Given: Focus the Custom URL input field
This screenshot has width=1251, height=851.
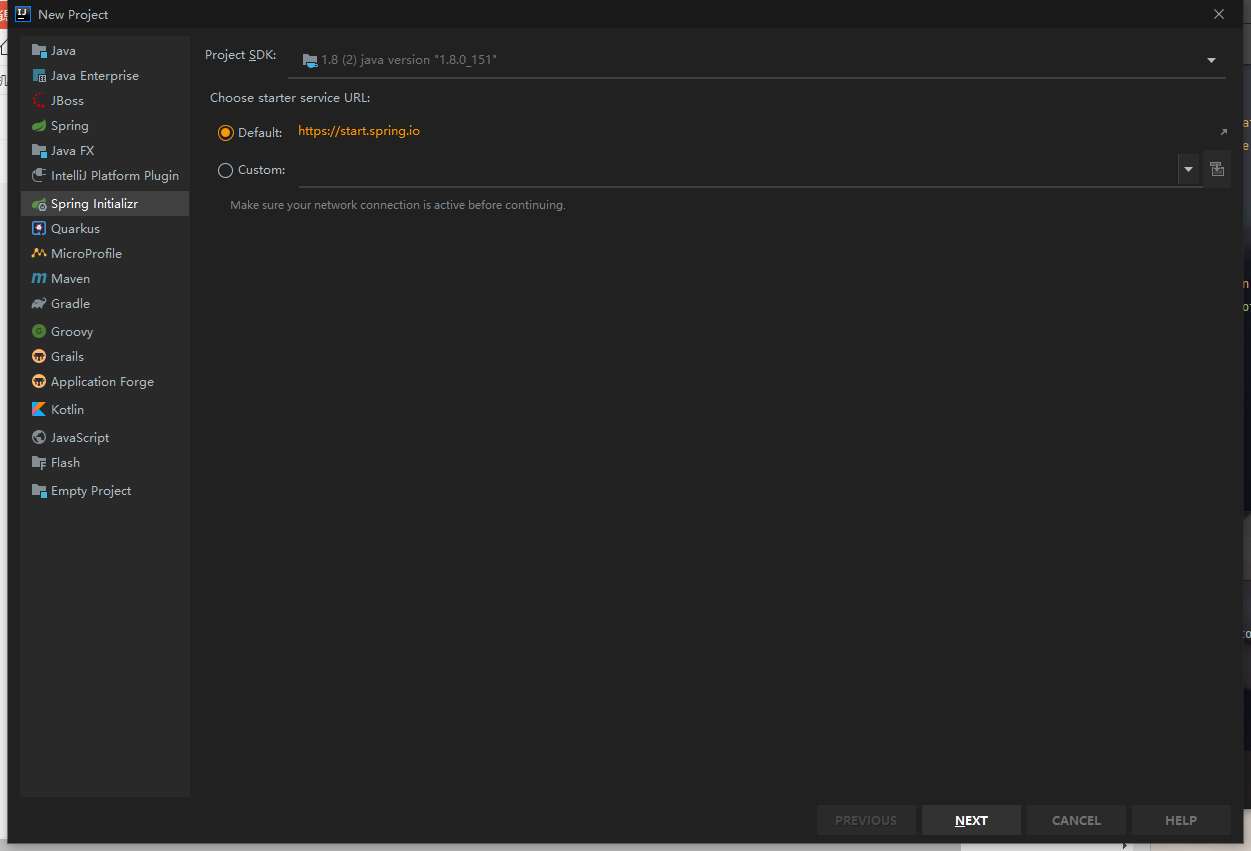Looking at the screenshot, I should pyautogui.click(x=738, y=170).
